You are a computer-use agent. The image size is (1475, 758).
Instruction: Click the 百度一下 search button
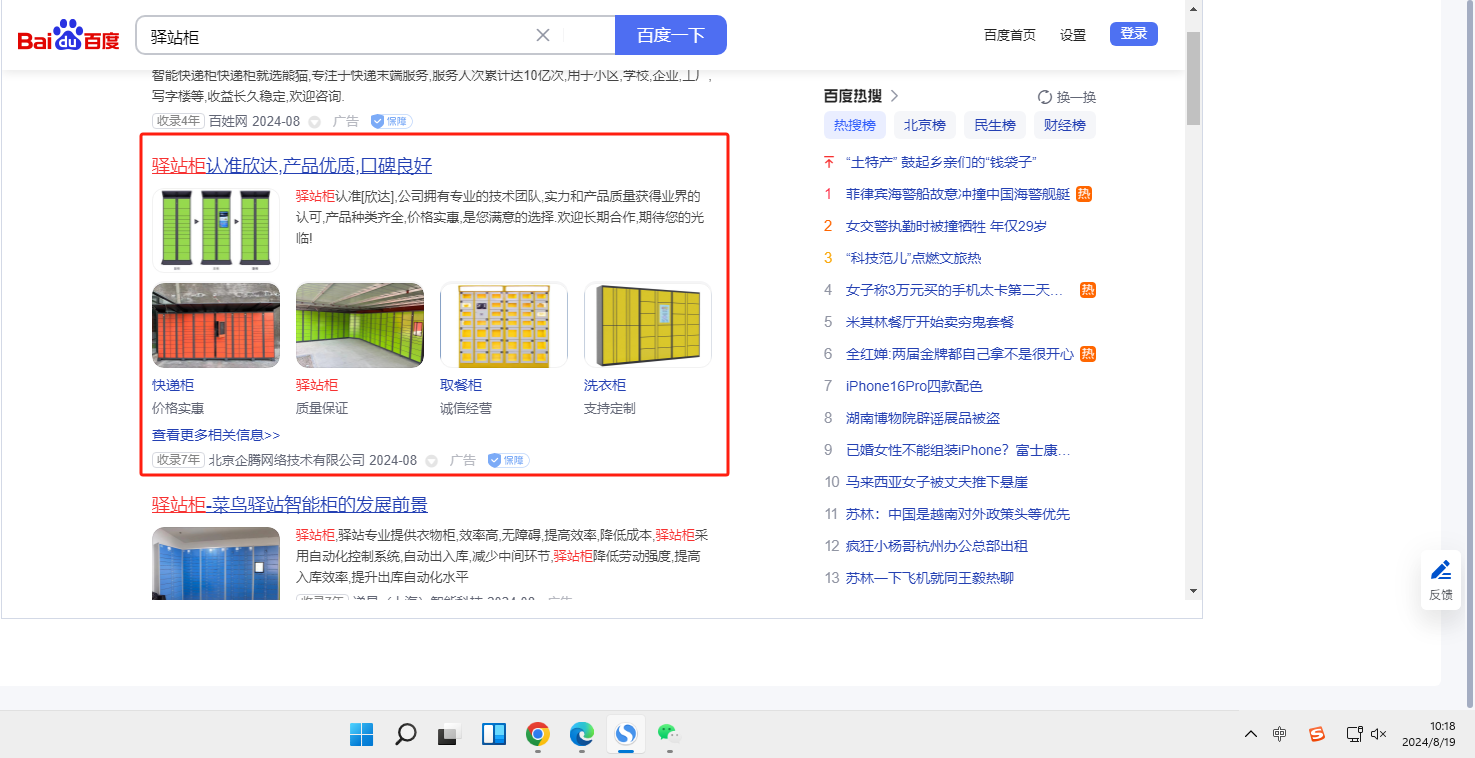click(x=671, y=35)
